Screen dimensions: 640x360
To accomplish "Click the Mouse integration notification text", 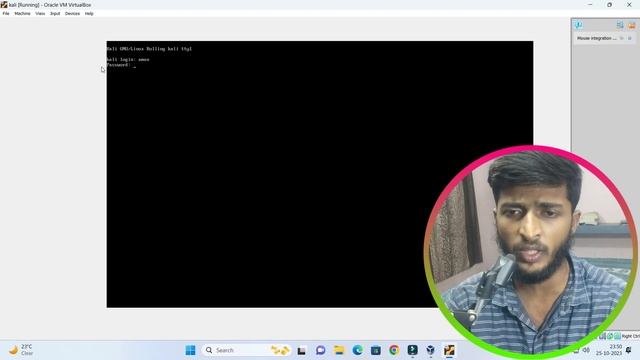I will click(x=596, y=38).
